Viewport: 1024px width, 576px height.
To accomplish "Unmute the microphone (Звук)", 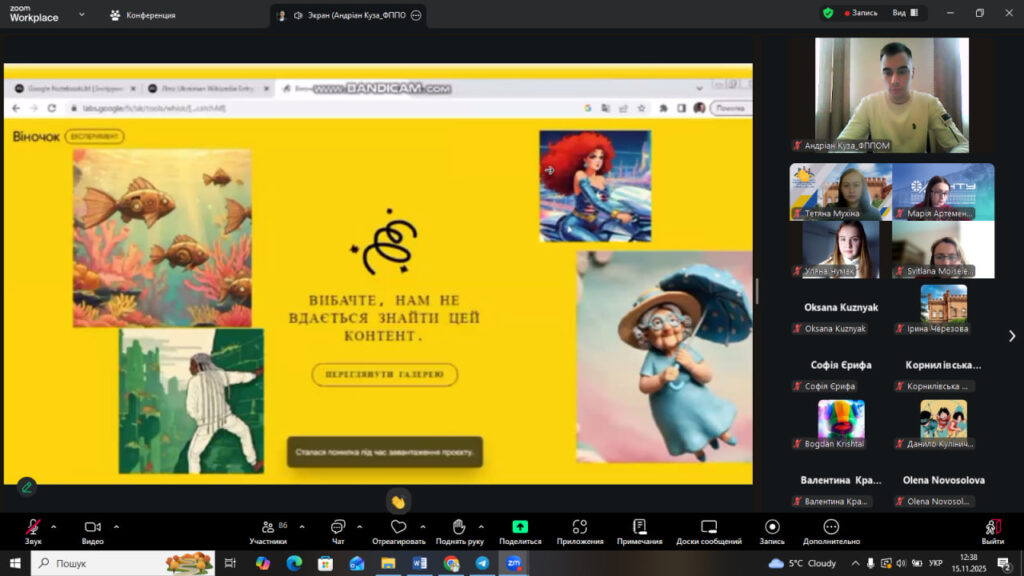I will point(33,531).
